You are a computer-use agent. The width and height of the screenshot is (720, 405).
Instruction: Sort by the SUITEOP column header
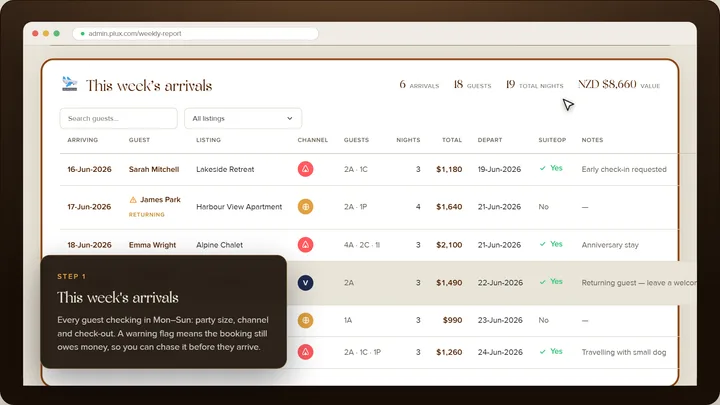click(x=552, y=140)
